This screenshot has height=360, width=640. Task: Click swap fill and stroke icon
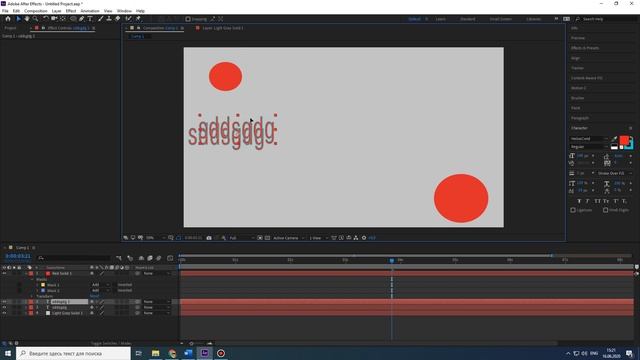click(631, 138)
